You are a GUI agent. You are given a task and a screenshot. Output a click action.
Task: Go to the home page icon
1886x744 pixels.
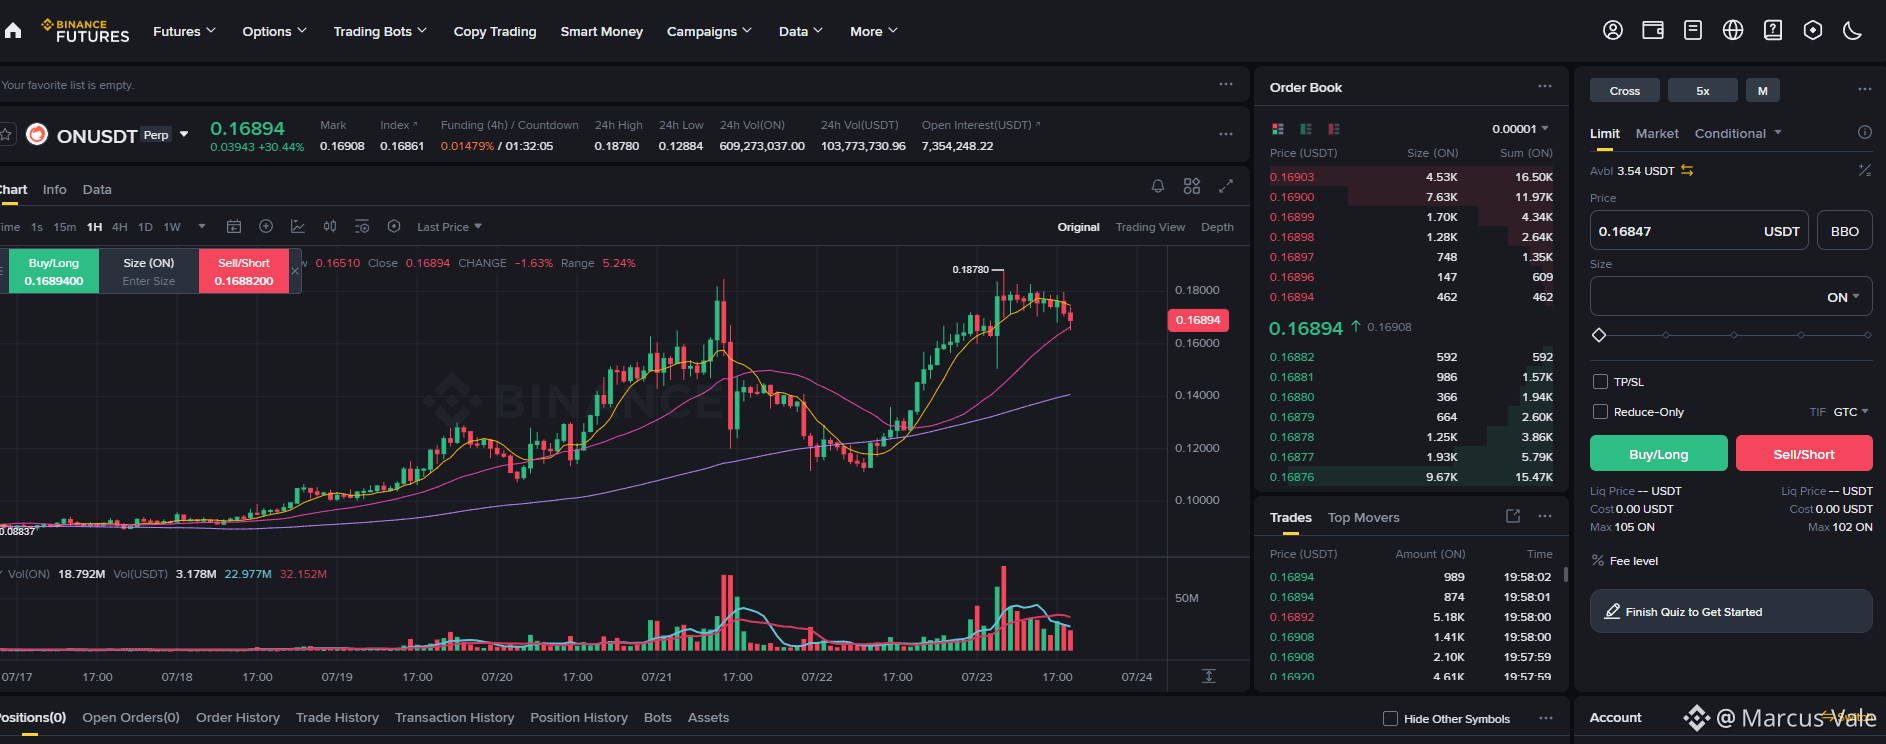pos(12,31)
